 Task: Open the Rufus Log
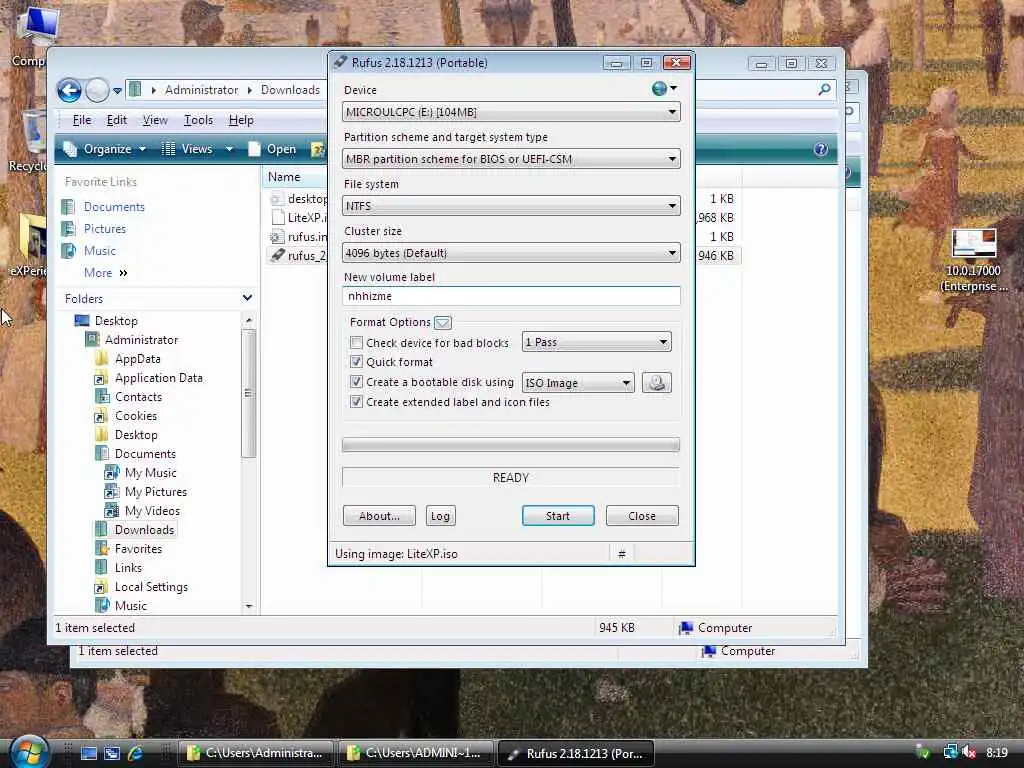pos(440,516)
